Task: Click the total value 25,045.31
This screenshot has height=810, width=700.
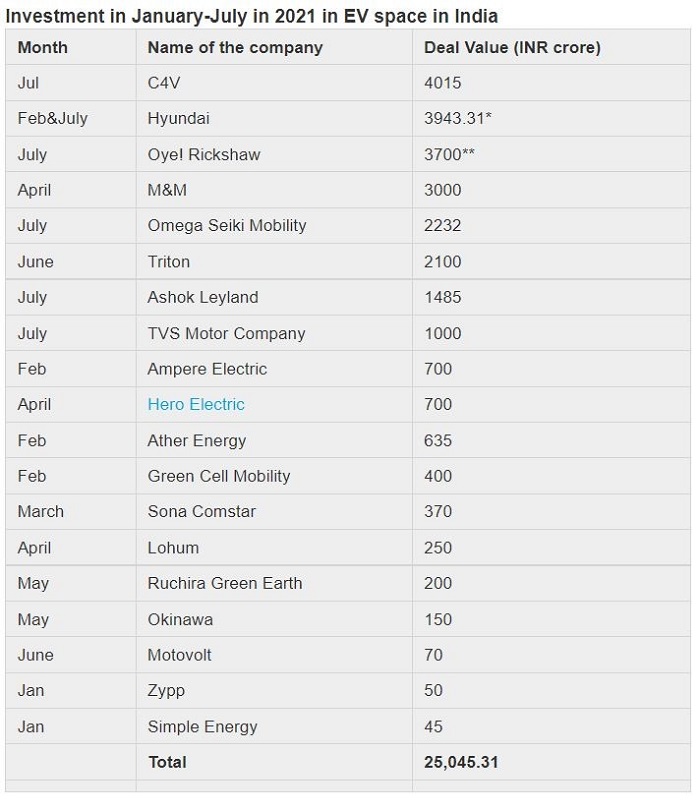Action: (x=461, y=762)
